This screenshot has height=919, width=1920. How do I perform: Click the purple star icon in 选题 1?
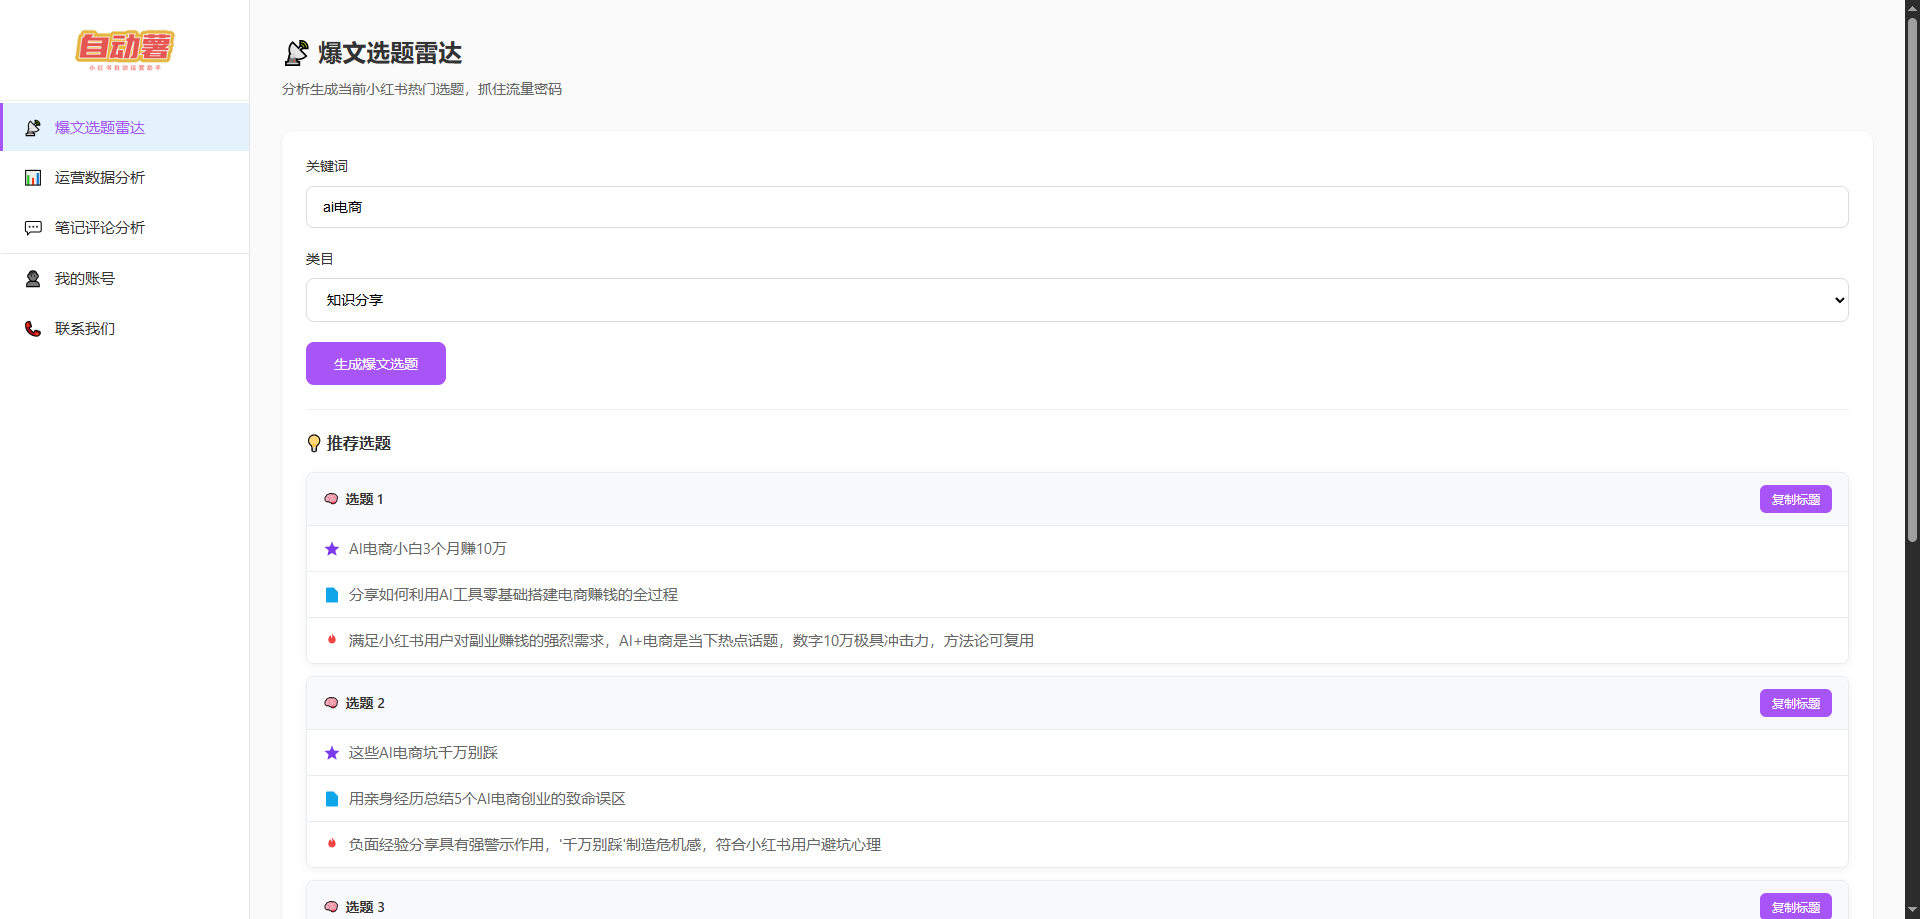tap(332, 549)
